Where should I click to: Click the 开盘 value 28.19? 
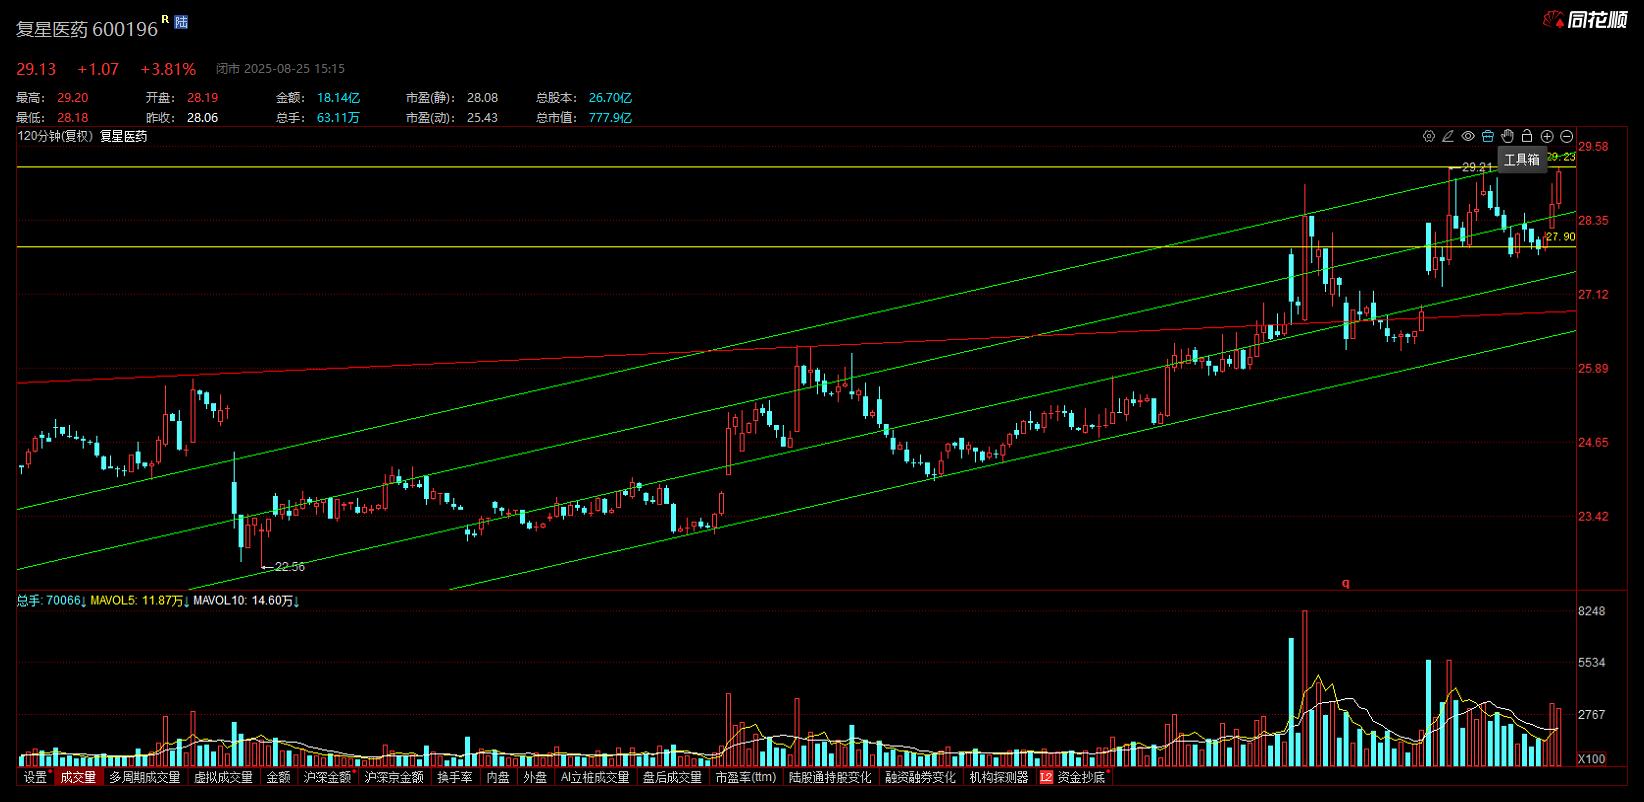(202, 98)
